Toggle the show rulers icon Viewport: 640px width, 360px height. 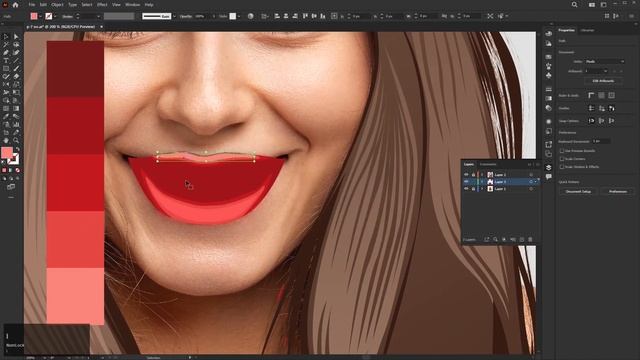[591, 95]
